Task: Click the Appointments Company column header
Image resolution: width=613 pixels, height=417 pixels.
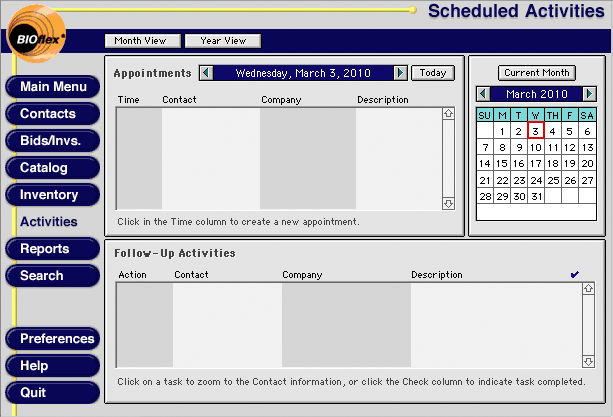Action: pos(281,100)
